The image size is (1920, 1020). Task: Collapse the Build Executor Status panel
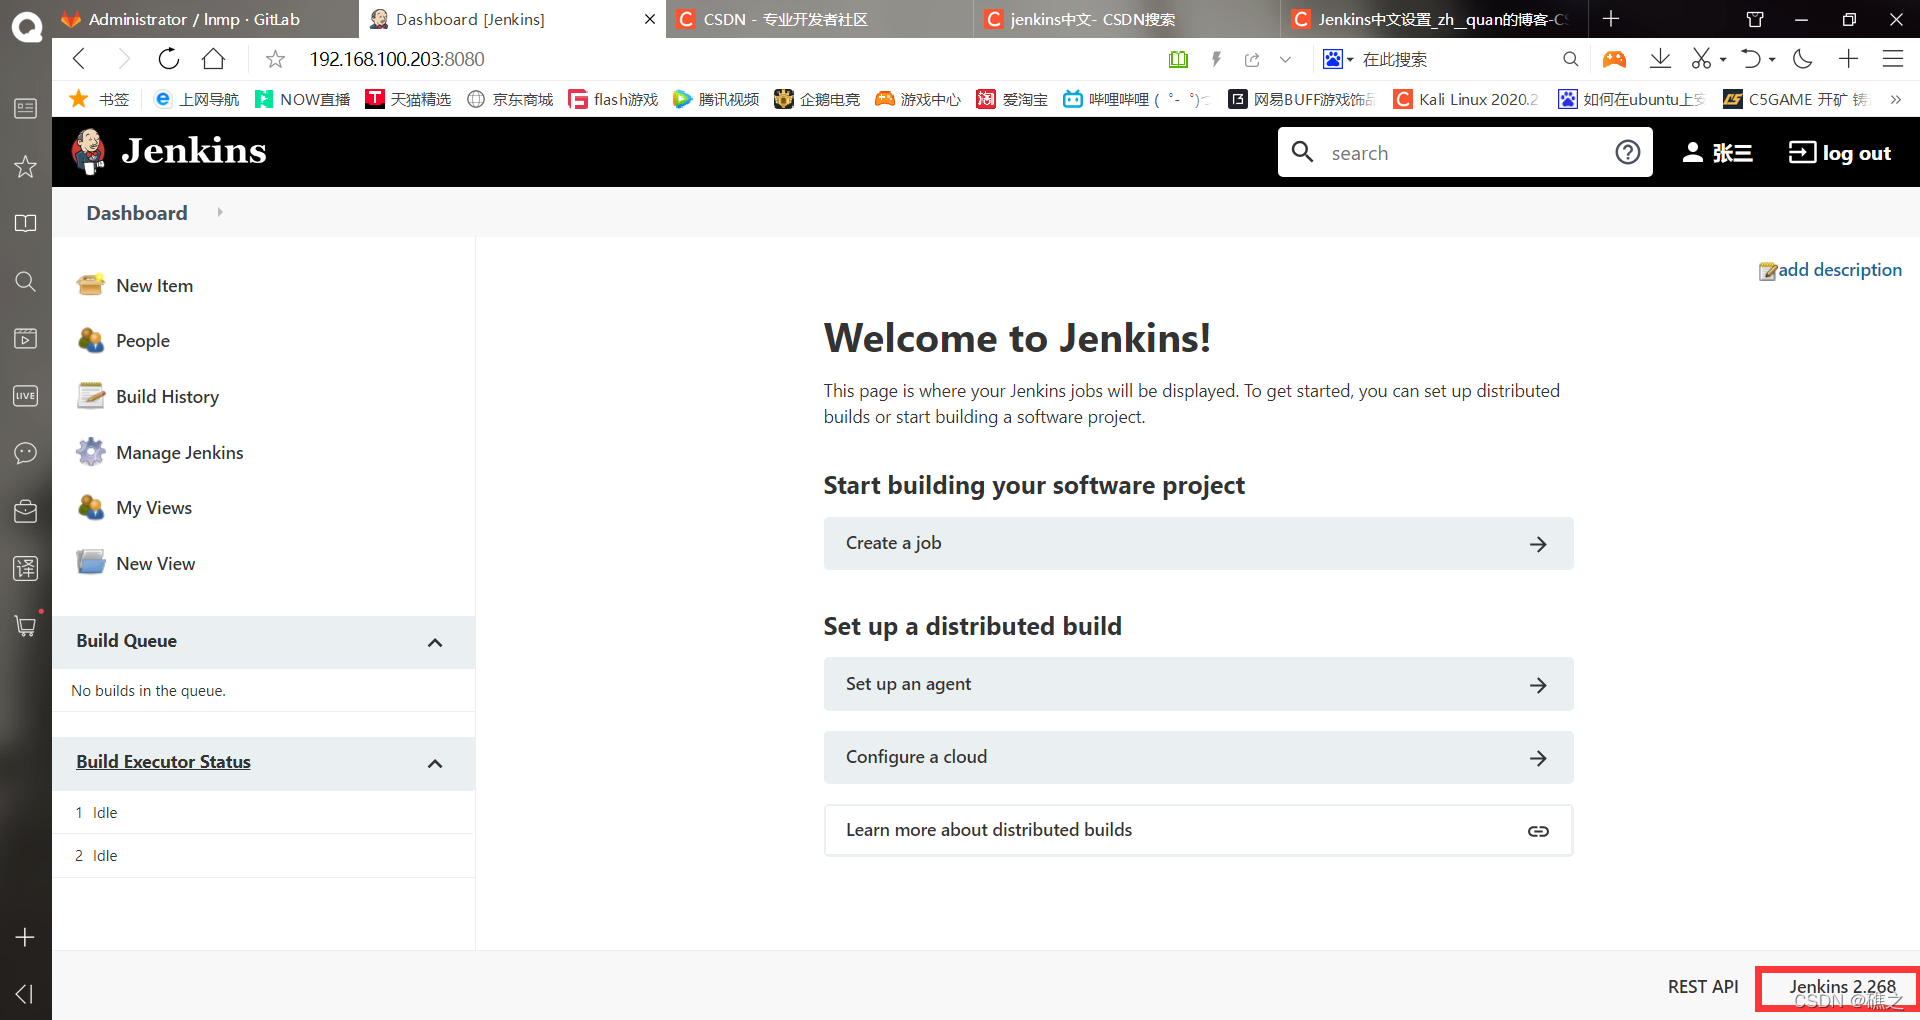click(x=435, y=763)
